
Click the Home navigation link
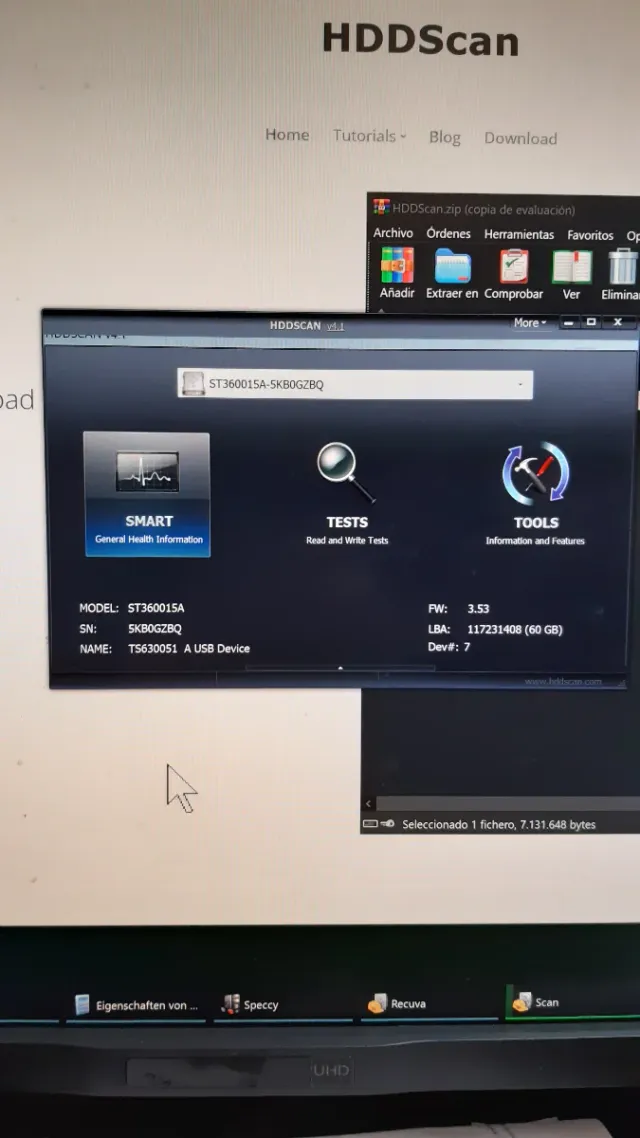pos(287,135)
